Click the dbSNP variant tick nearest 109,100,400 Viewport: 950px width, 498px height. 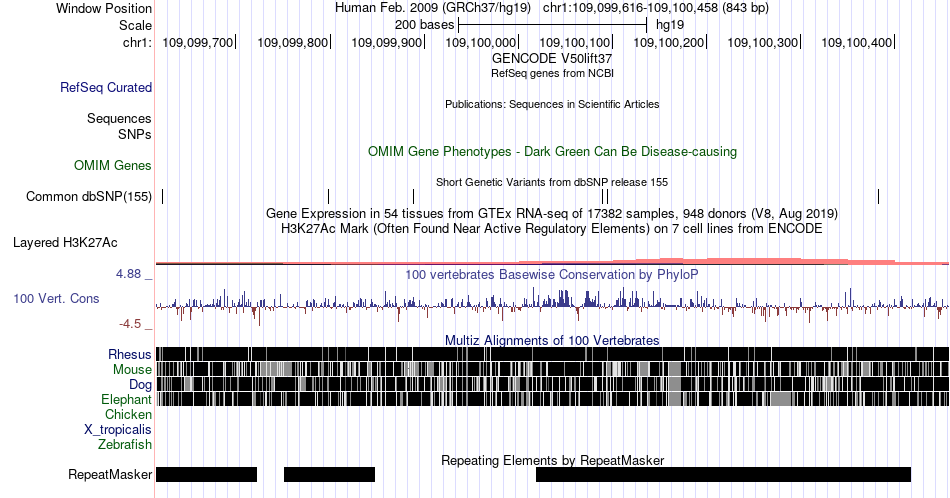tap(879, 196)
